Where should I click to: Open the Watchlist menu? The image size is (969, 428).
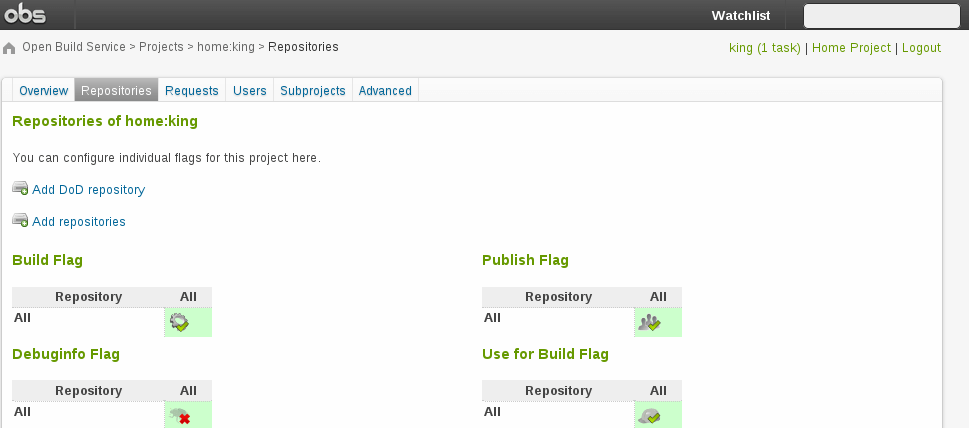click(740, 15)
